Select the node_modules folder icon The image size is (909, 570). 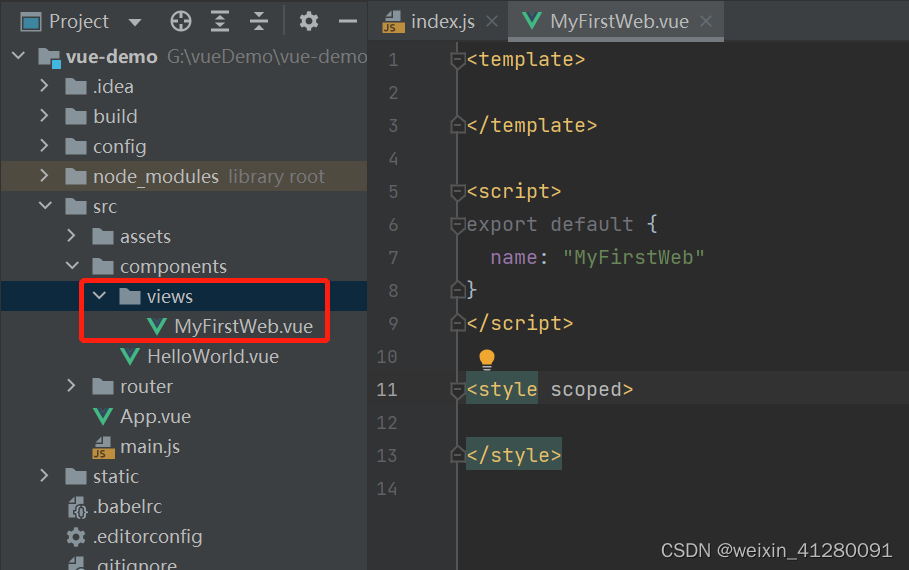[76, 176]
